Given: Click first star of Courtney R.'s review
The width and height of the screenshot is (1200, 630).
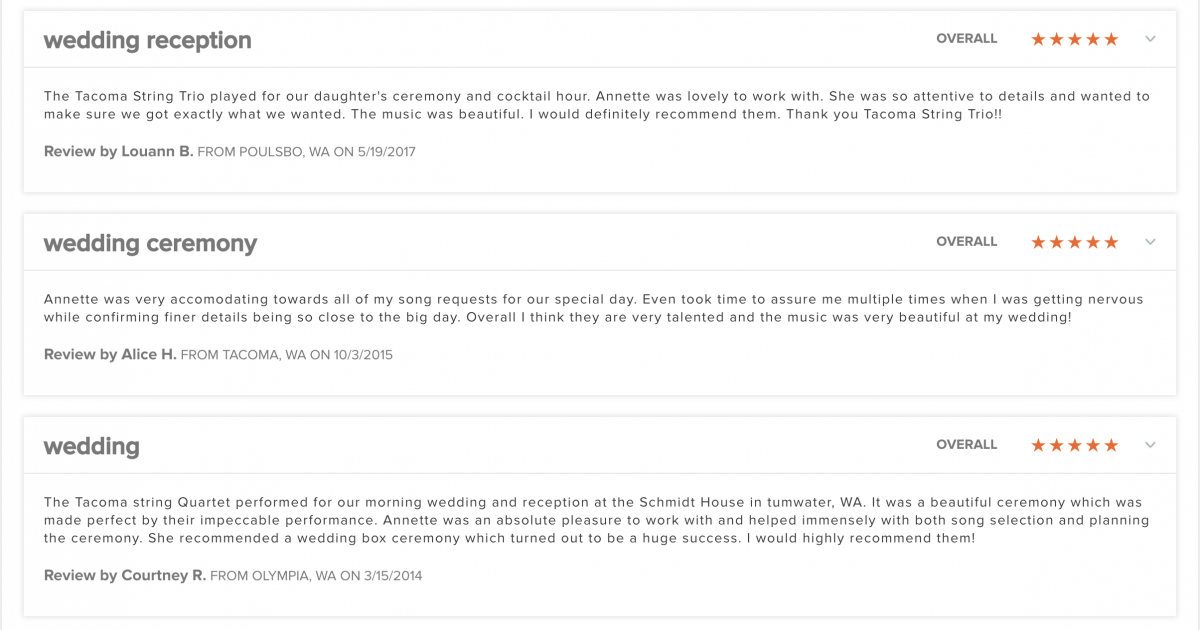Looking at the screenshot, I should click(x=1038, y=445).
